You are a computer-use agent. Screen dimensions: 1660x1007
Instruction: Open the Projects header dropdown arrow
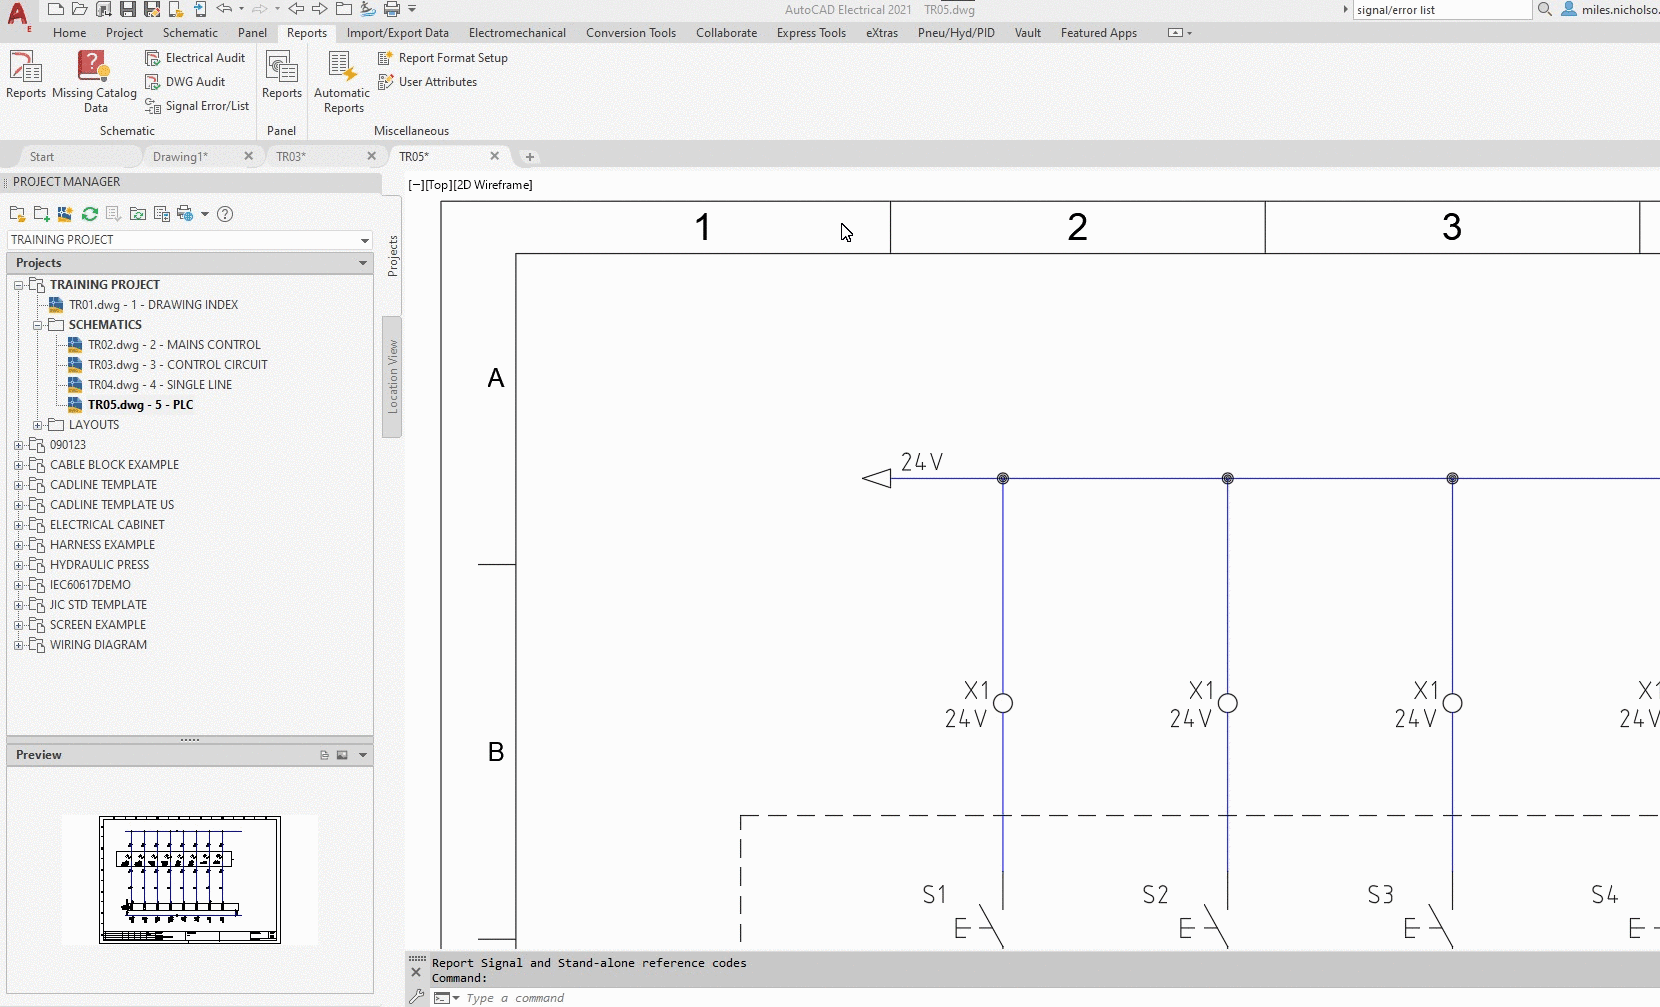363,263
